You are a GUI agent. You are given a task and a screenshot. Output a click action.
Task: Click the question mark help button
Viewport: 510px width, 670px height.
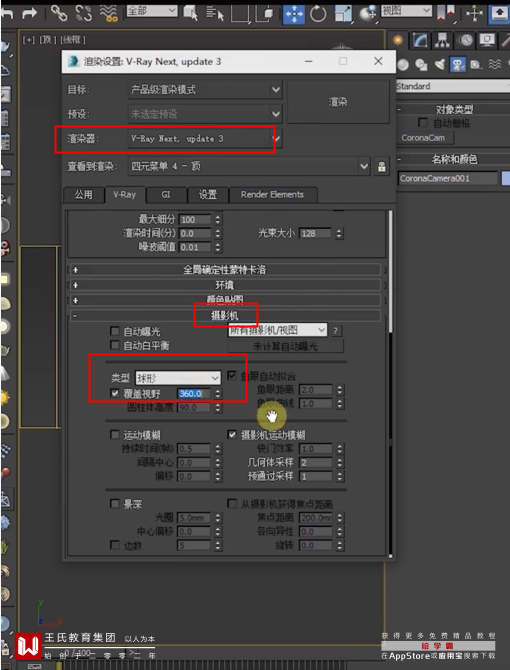[336, 330]
